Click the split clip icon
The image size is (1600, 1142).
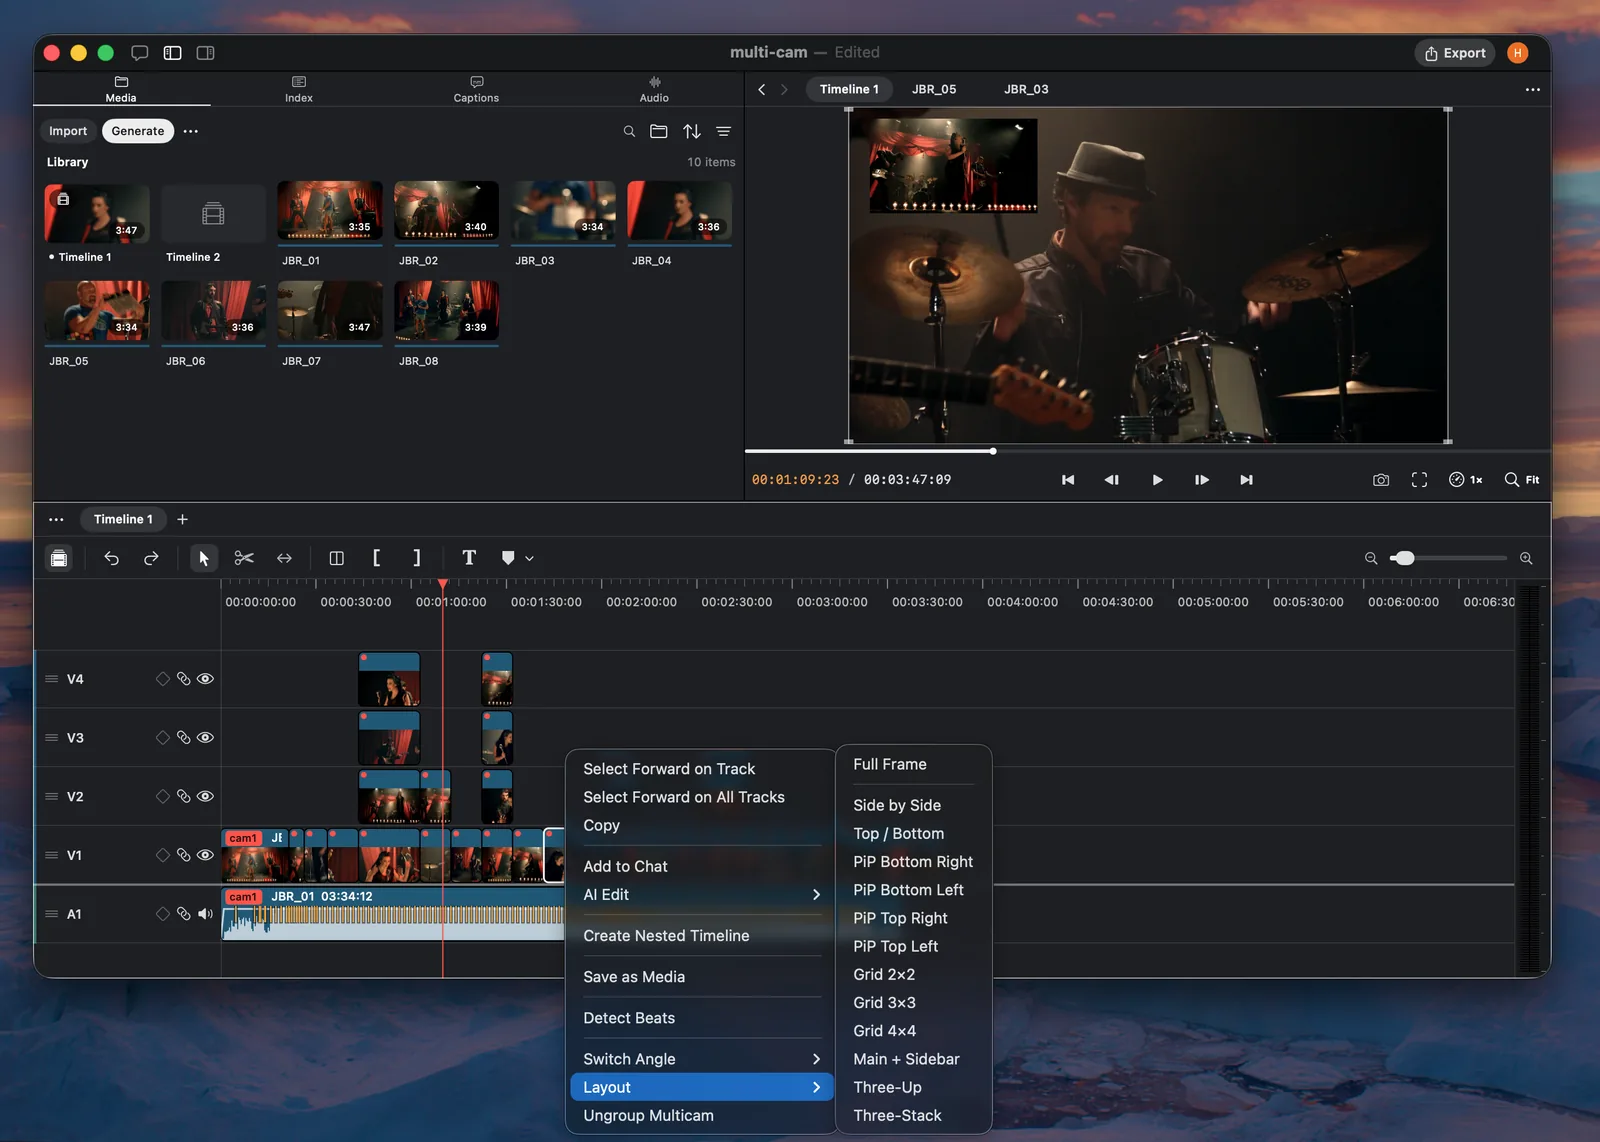coord(336,558)
